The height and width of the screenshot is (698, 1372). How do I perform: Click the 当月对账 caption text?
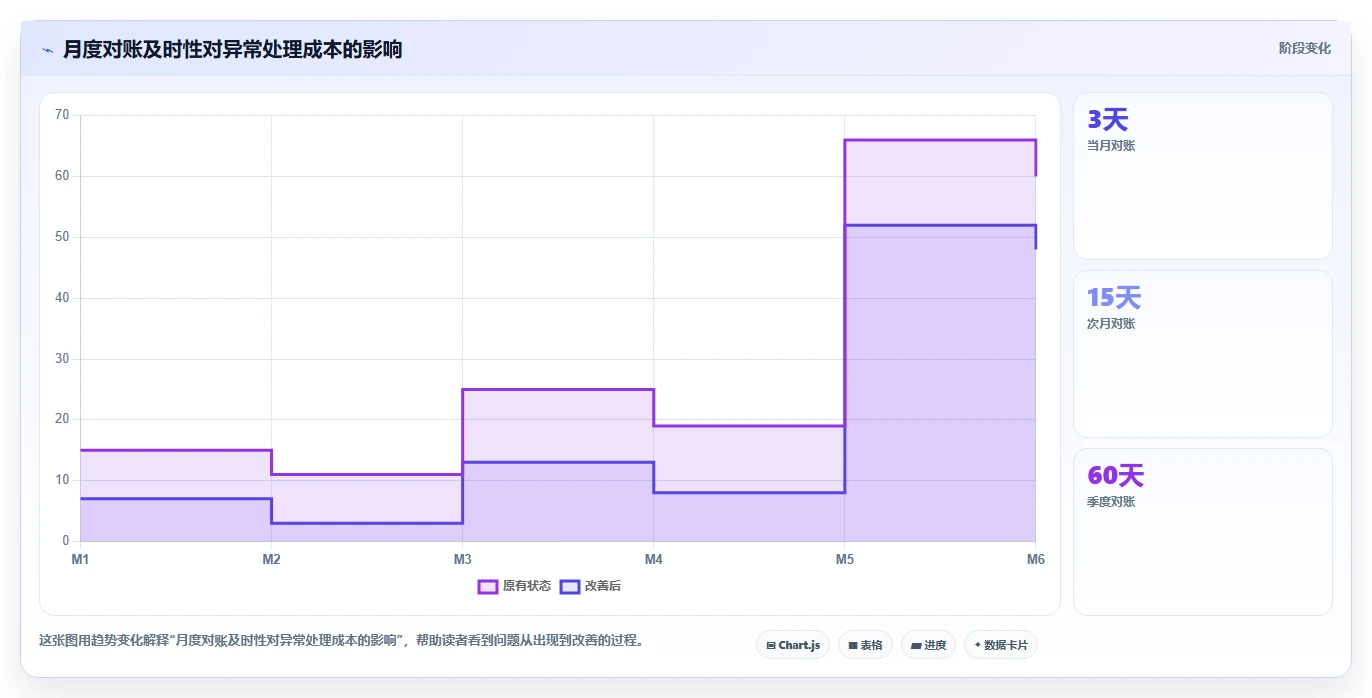click(x=1111, y=145)
